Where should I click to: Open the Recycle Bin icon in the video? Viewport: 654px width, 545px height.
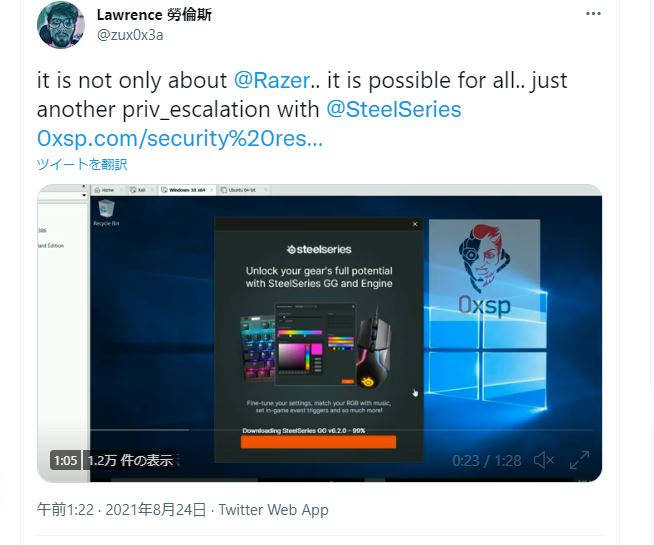[x=106, y=213]
